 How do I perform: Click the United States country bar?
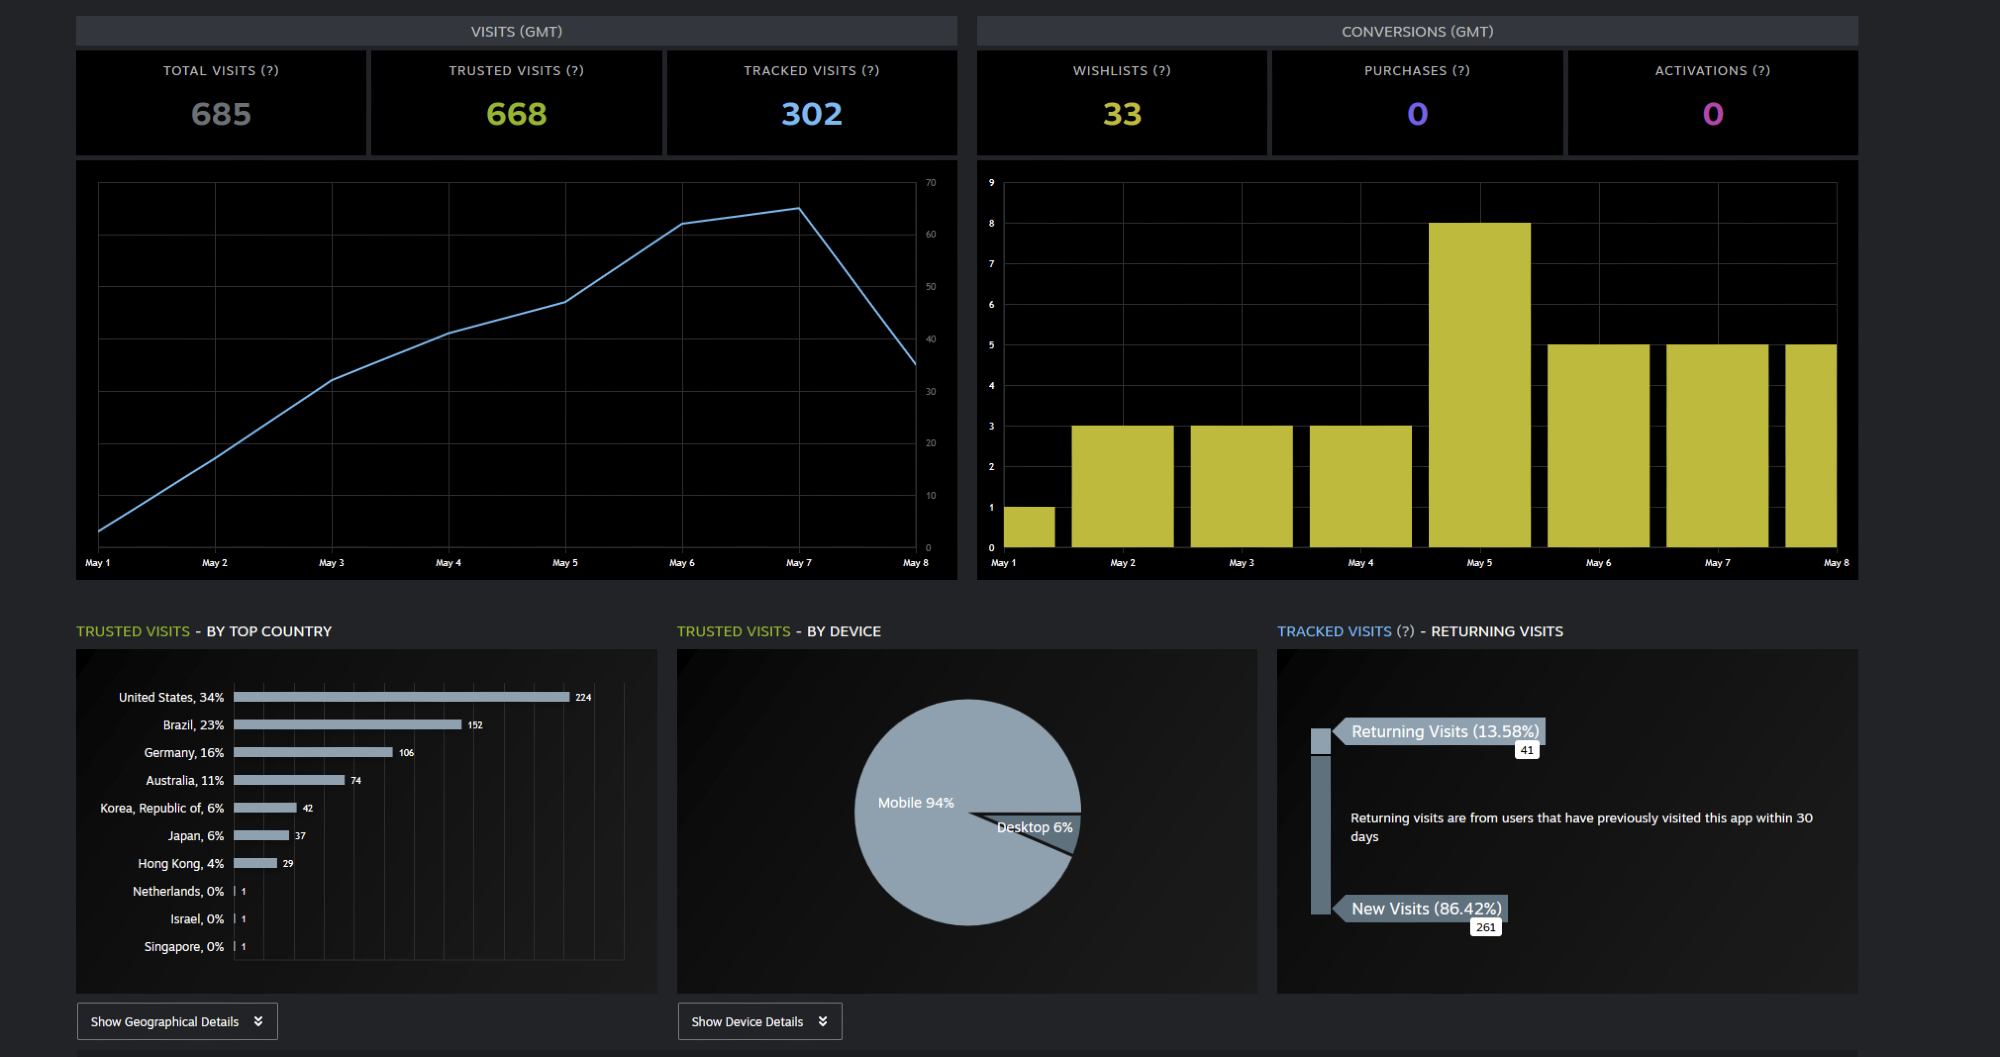pos(401,697)
